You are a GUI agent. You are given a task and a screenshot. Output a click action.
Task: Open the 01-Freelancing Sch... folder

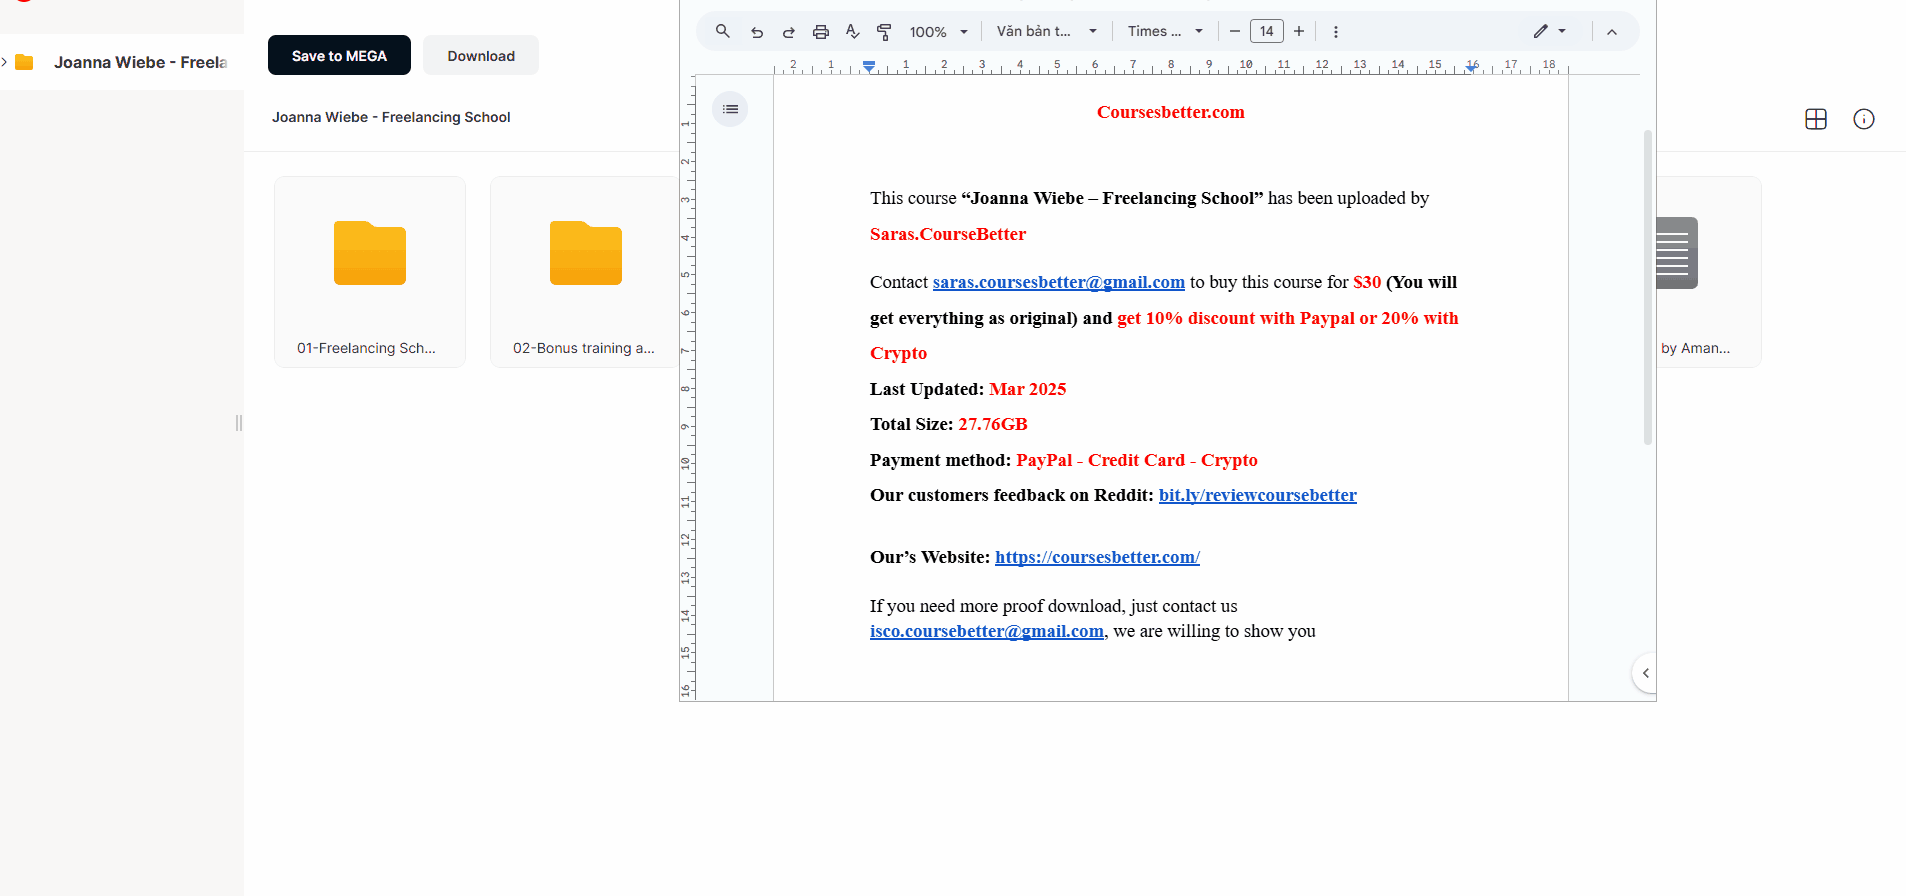coord(370,272)
